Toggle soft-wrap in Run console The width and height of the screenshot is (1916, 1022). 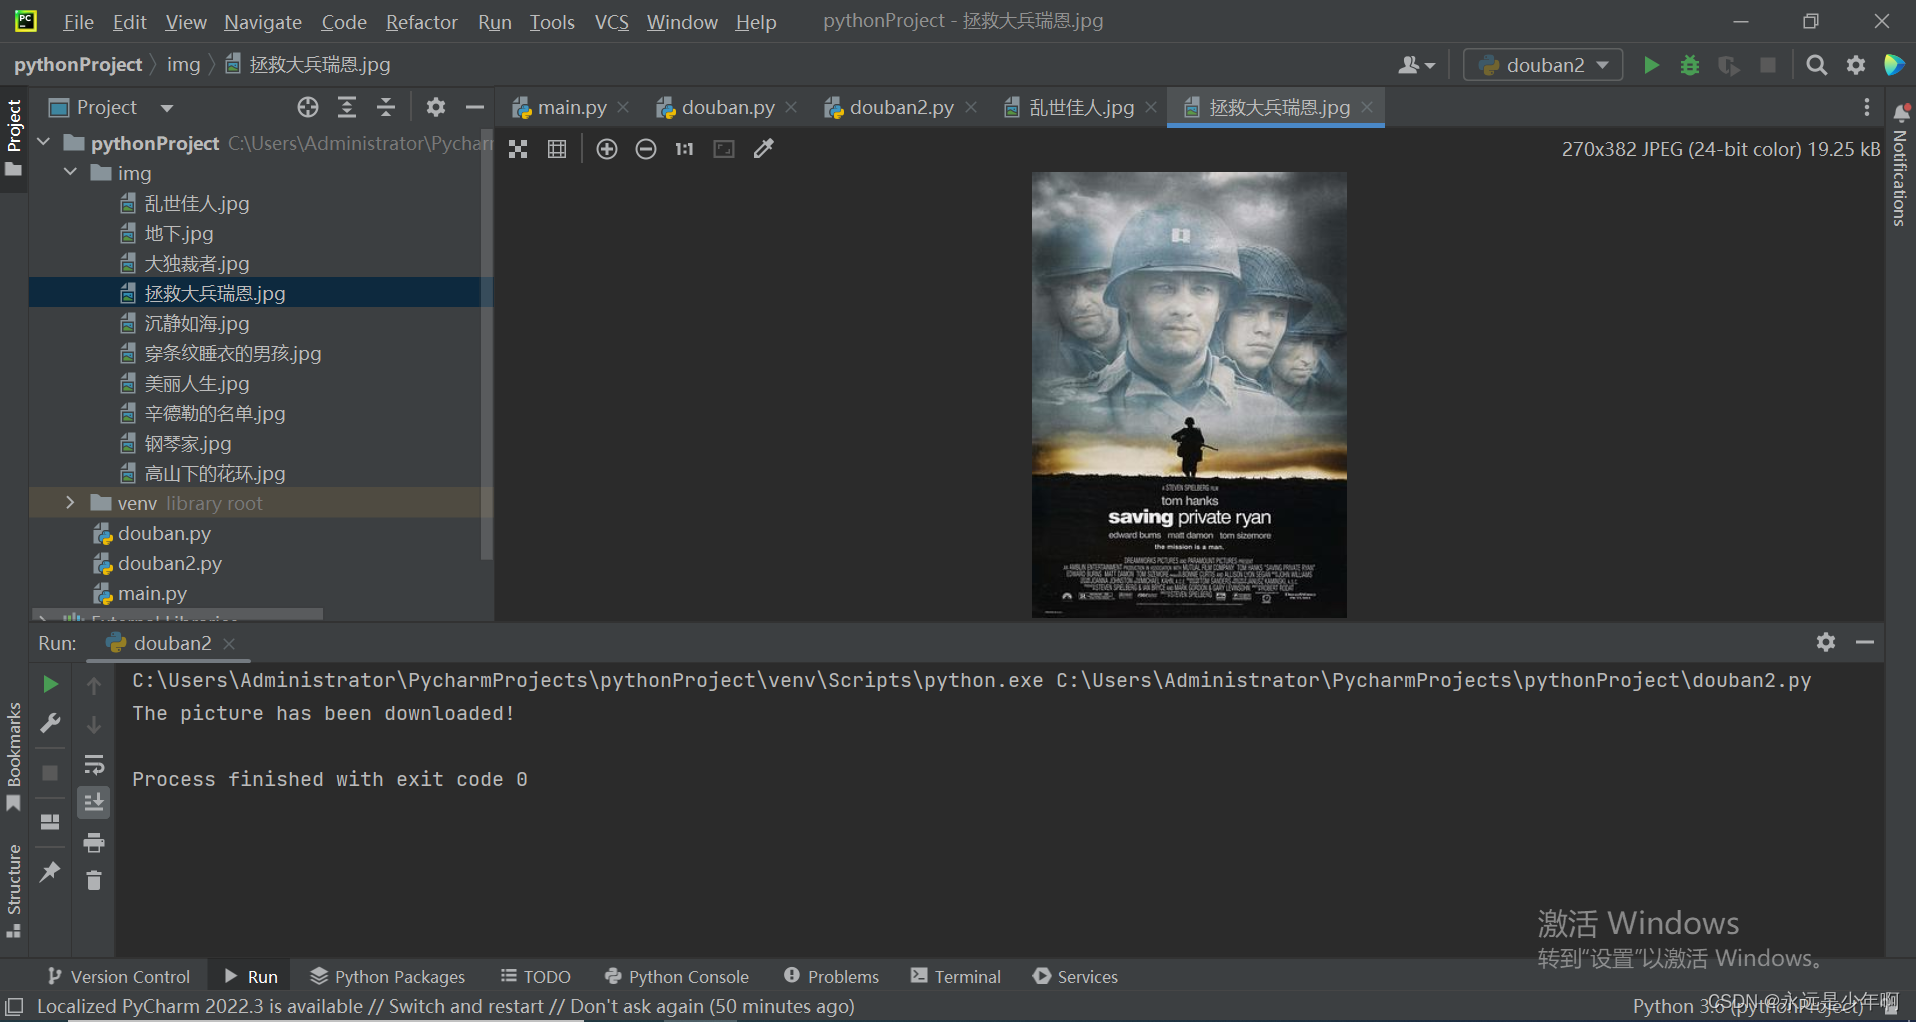click(94, 765)
